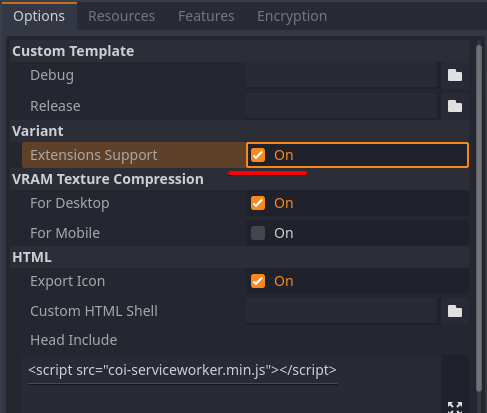The height and width of the screenshot is (413, 487).
Task: Collapse VRAM Texture Compression section
Action: (239, 179)
